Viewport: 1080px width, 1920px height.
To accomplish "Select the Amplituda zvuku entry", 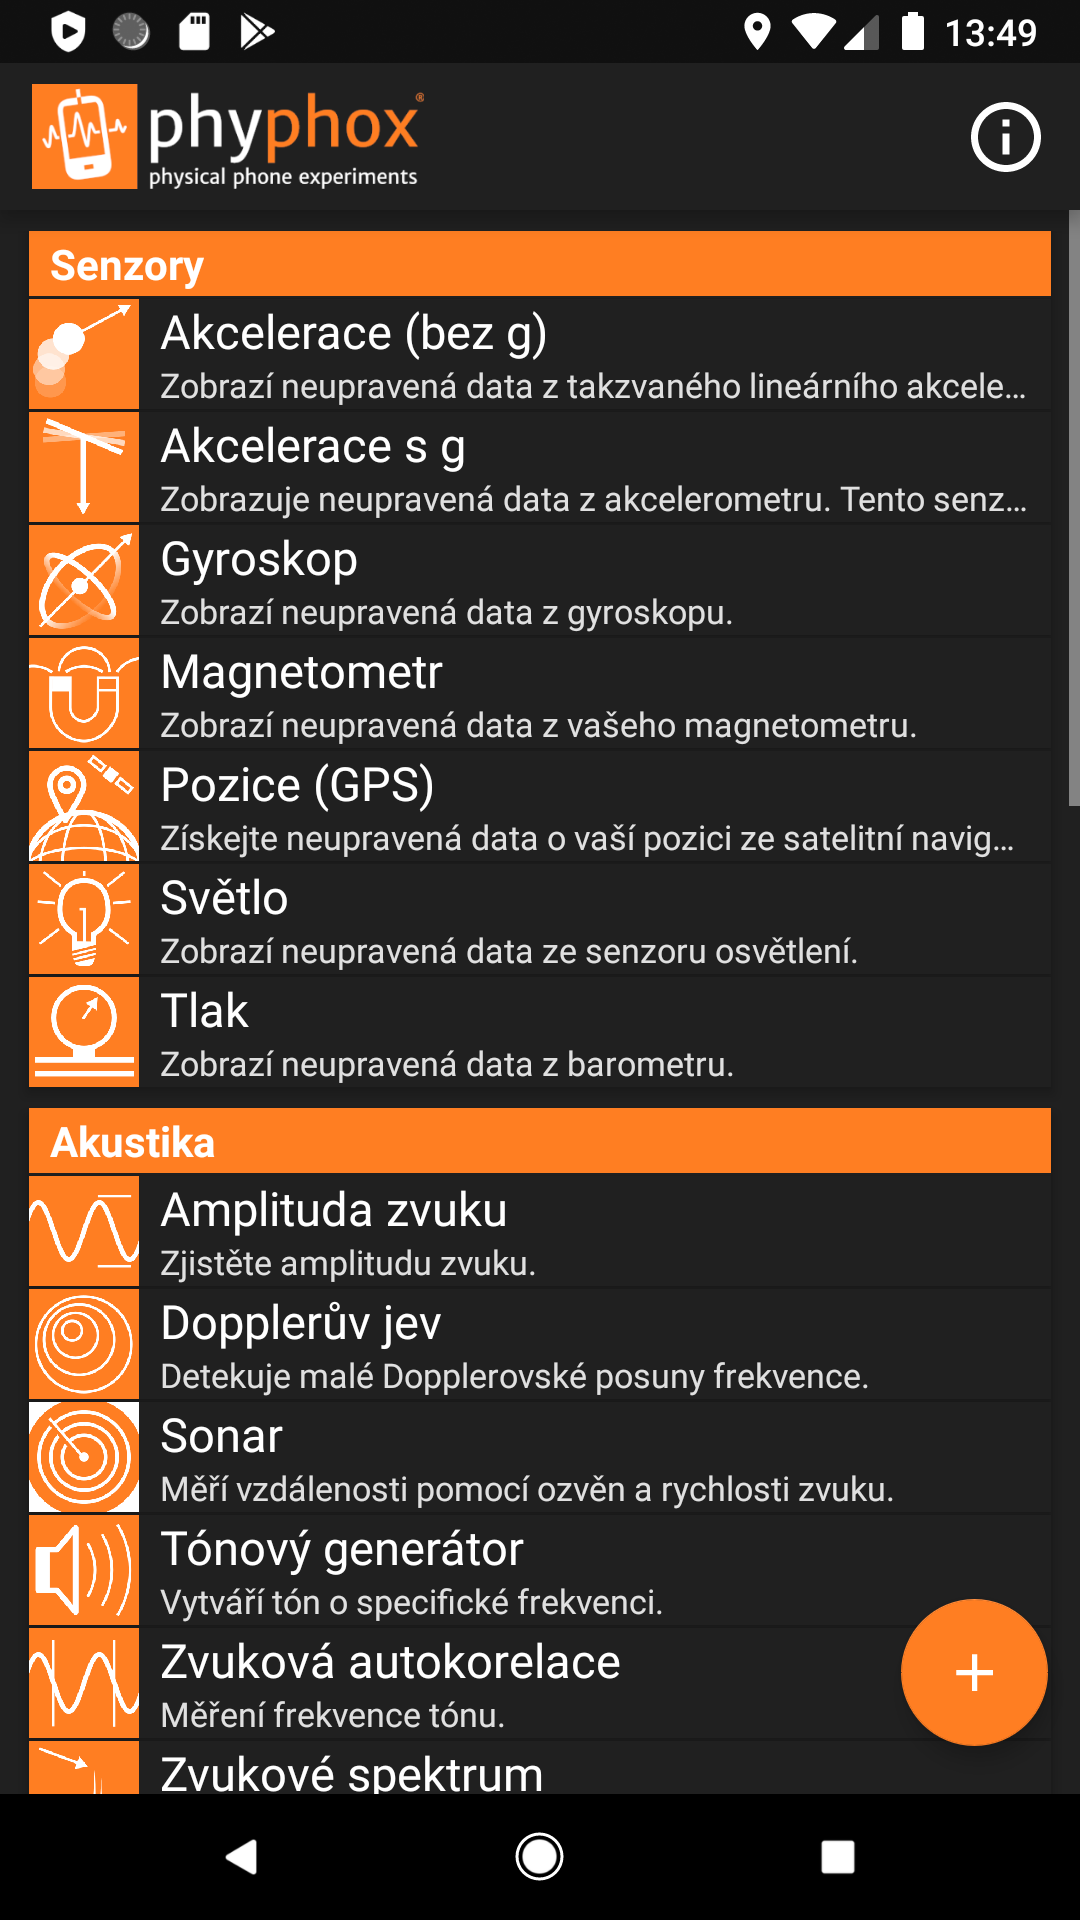I will 590,1232.
